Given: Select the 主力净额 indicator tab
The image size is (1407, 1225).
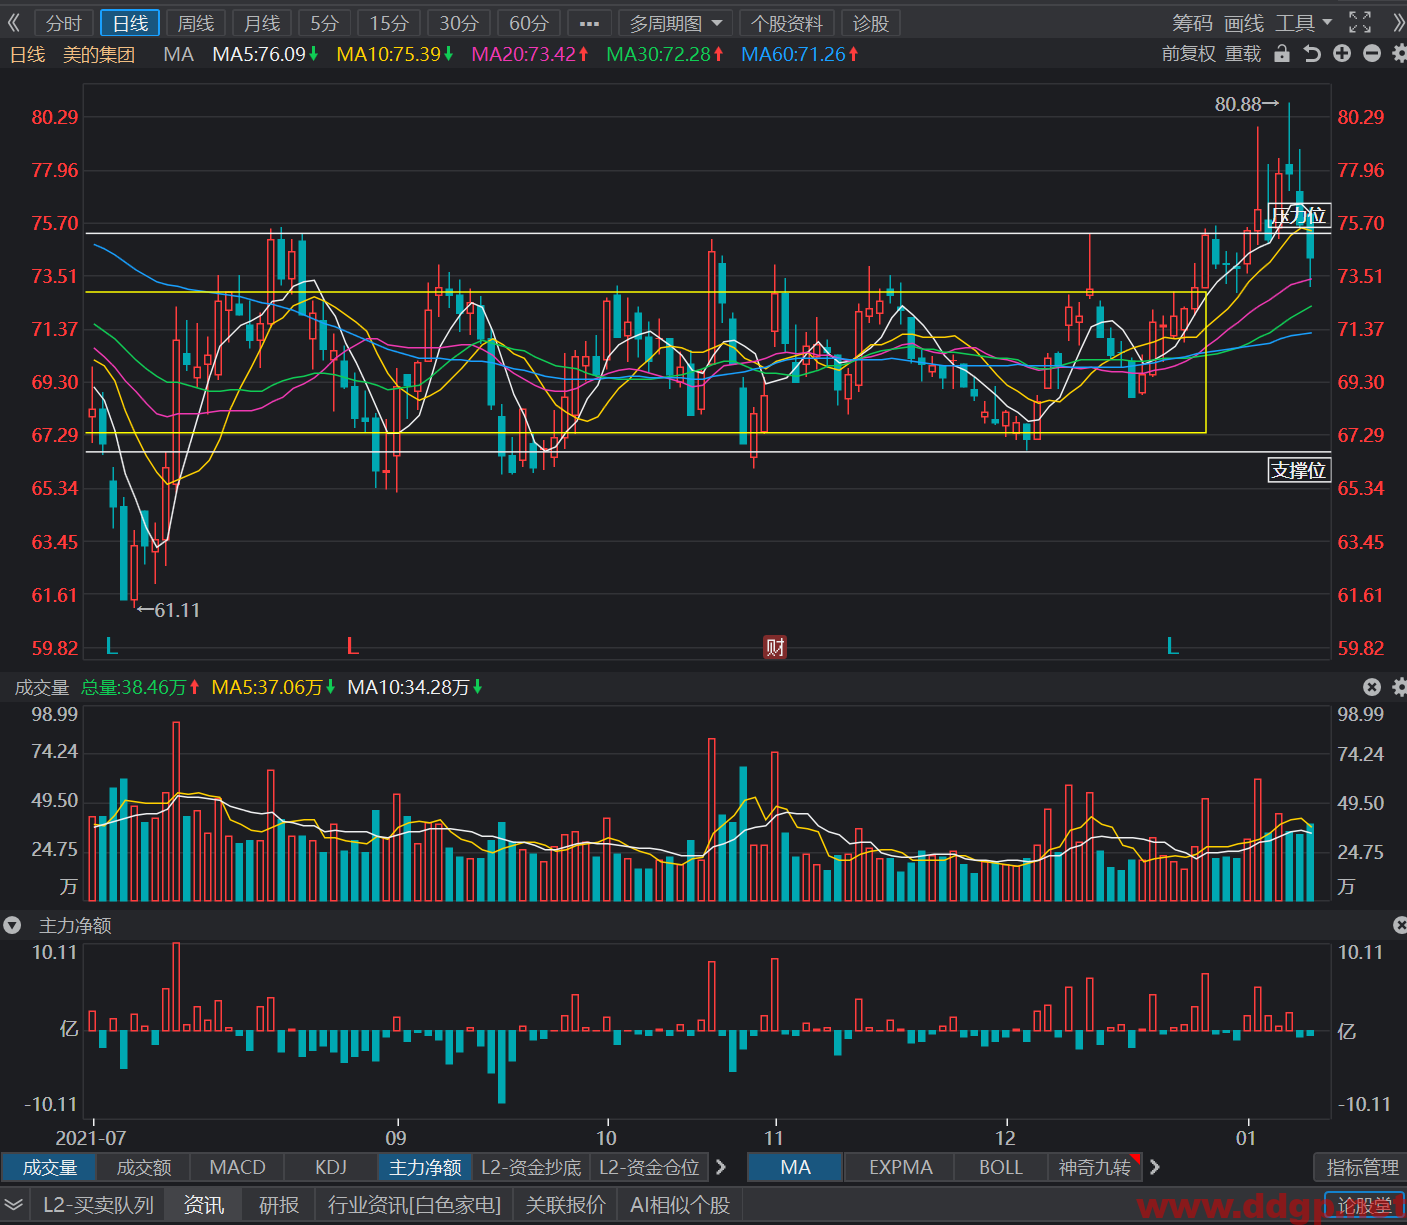Looking at the screenshot, I should point(425,1167).
